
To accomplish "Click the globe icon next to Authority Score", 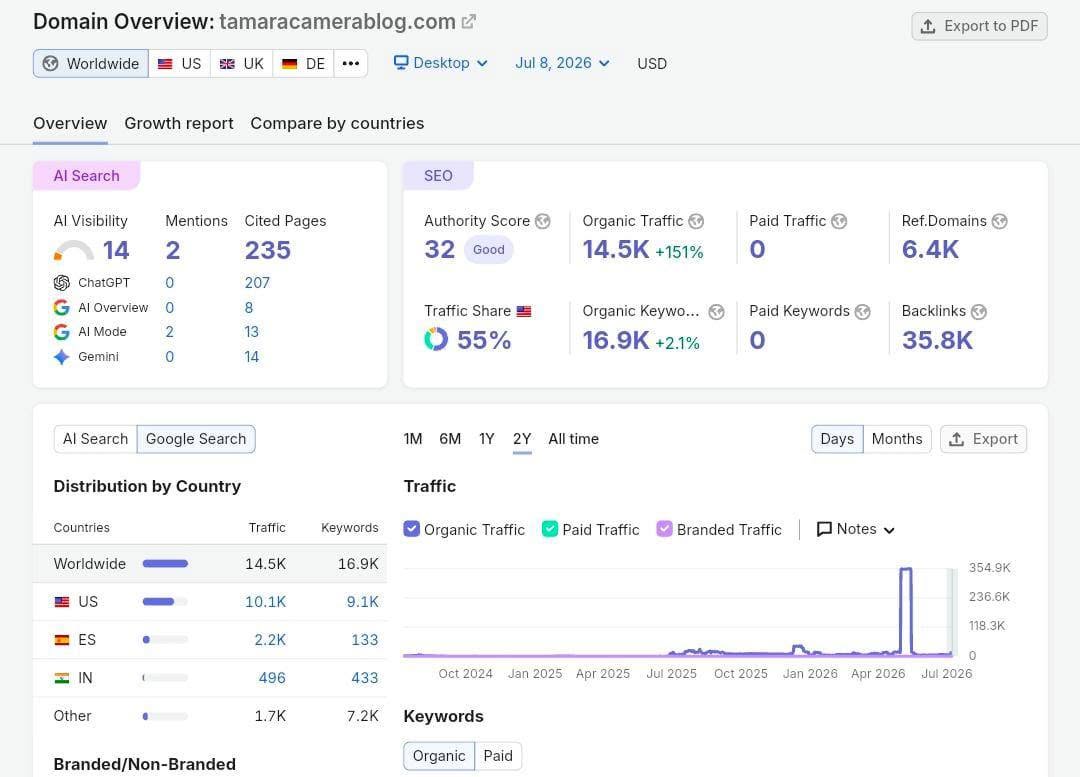I will (x=543, y=221).
